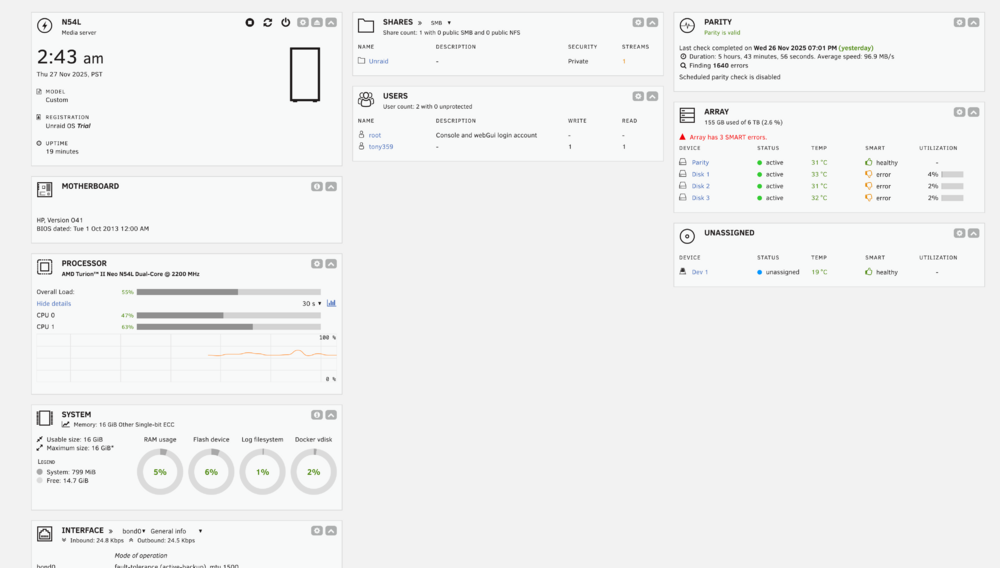Click the eject-style icon in the N54L tile

click(317, 22)
